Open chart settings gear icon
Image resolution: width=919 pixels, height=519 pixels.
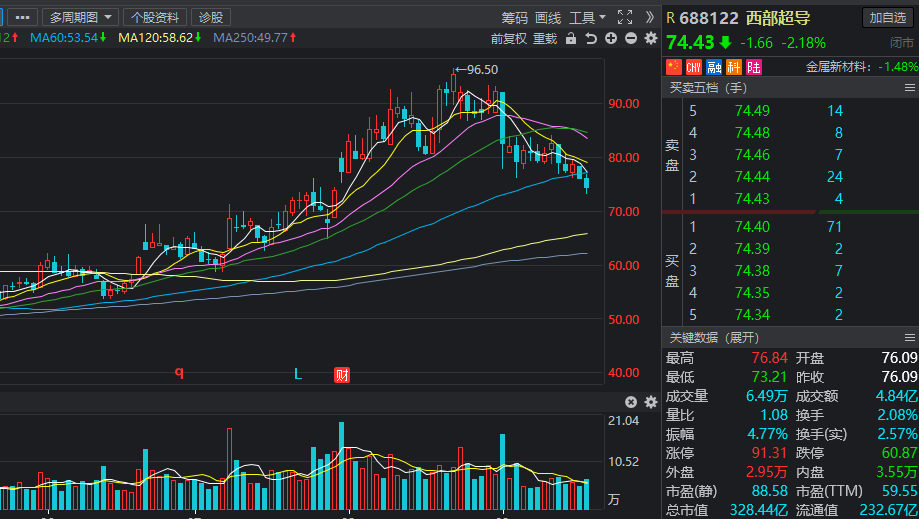pyautogui.click(x=650, y=38)
